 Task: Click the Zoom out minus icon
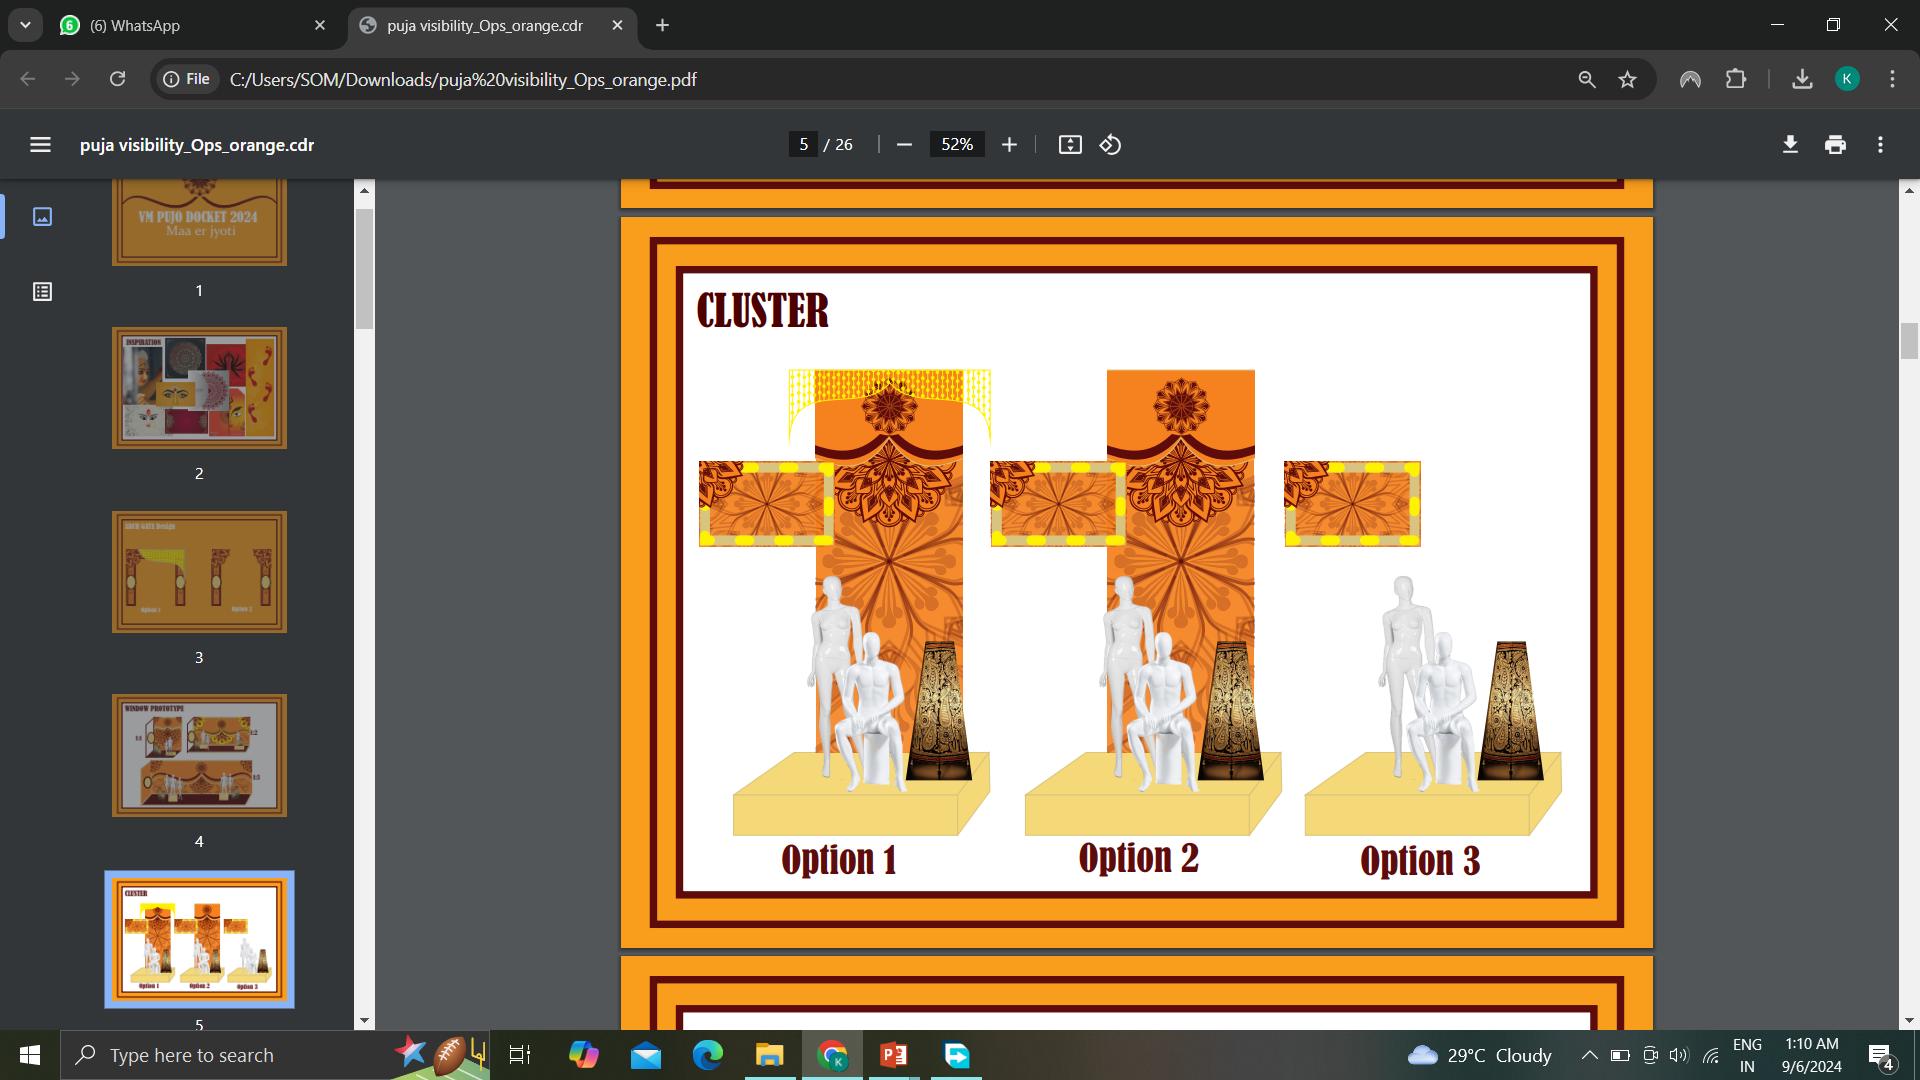tap(904, 145)
